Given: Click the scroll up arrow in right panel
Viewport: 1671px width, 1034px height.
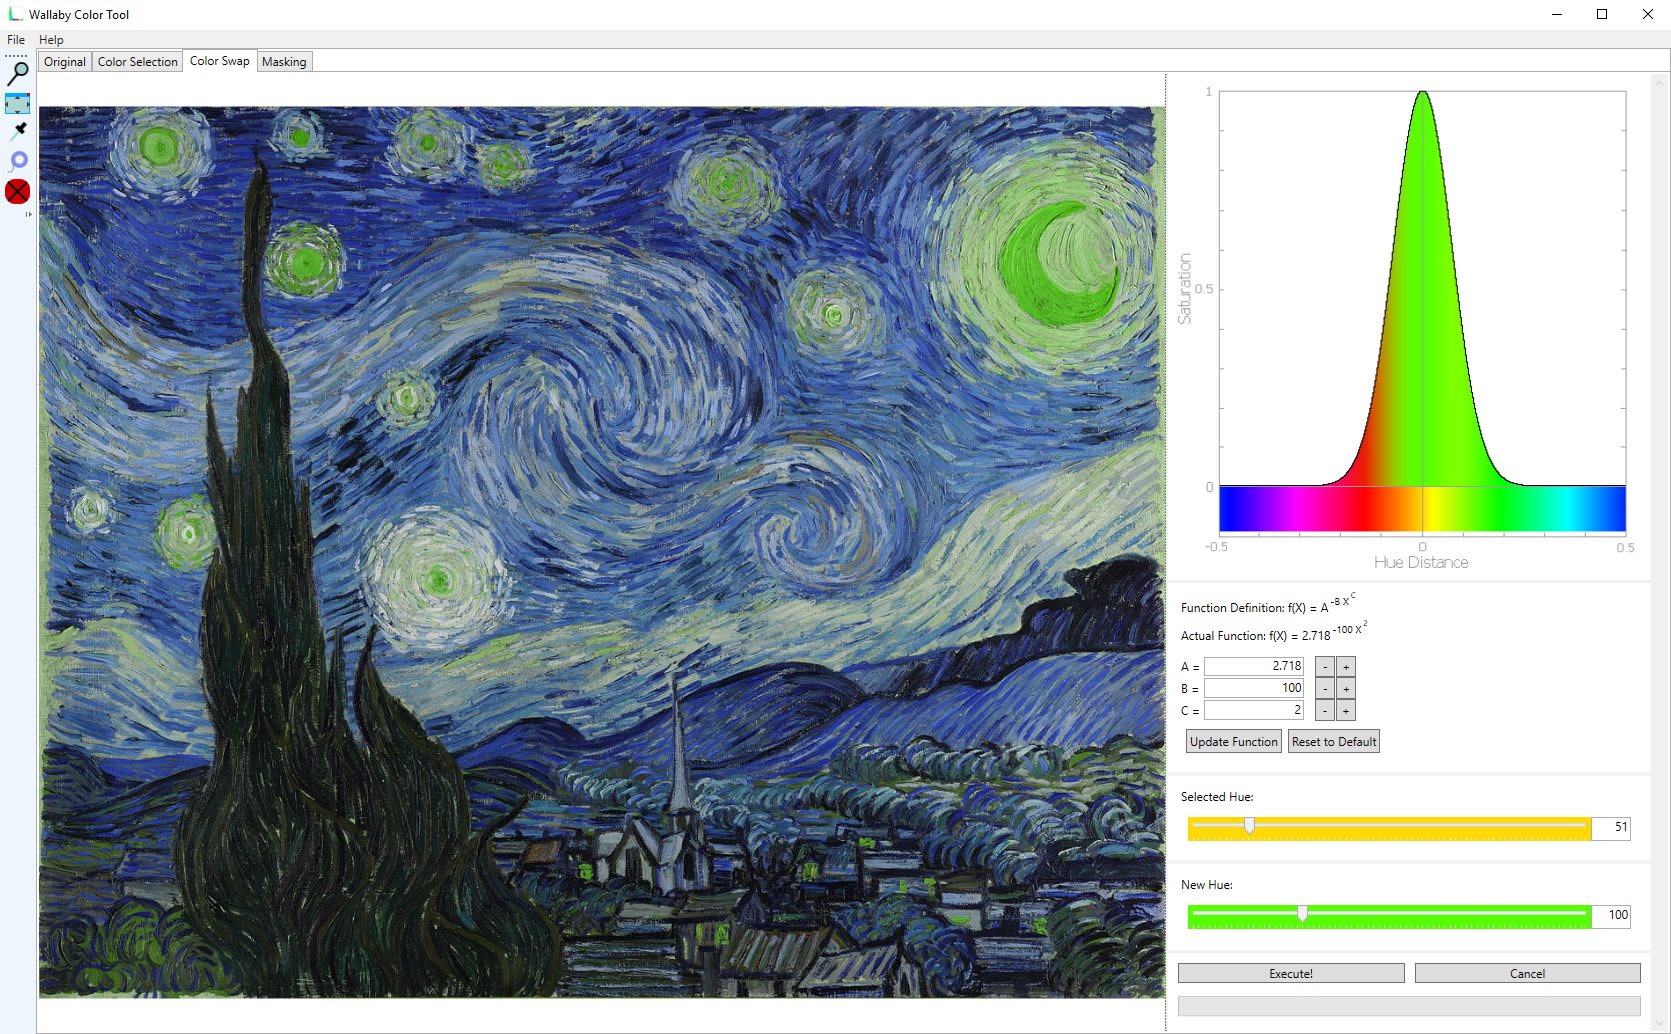Looking at the screenshot, I should click(1660, 81).
